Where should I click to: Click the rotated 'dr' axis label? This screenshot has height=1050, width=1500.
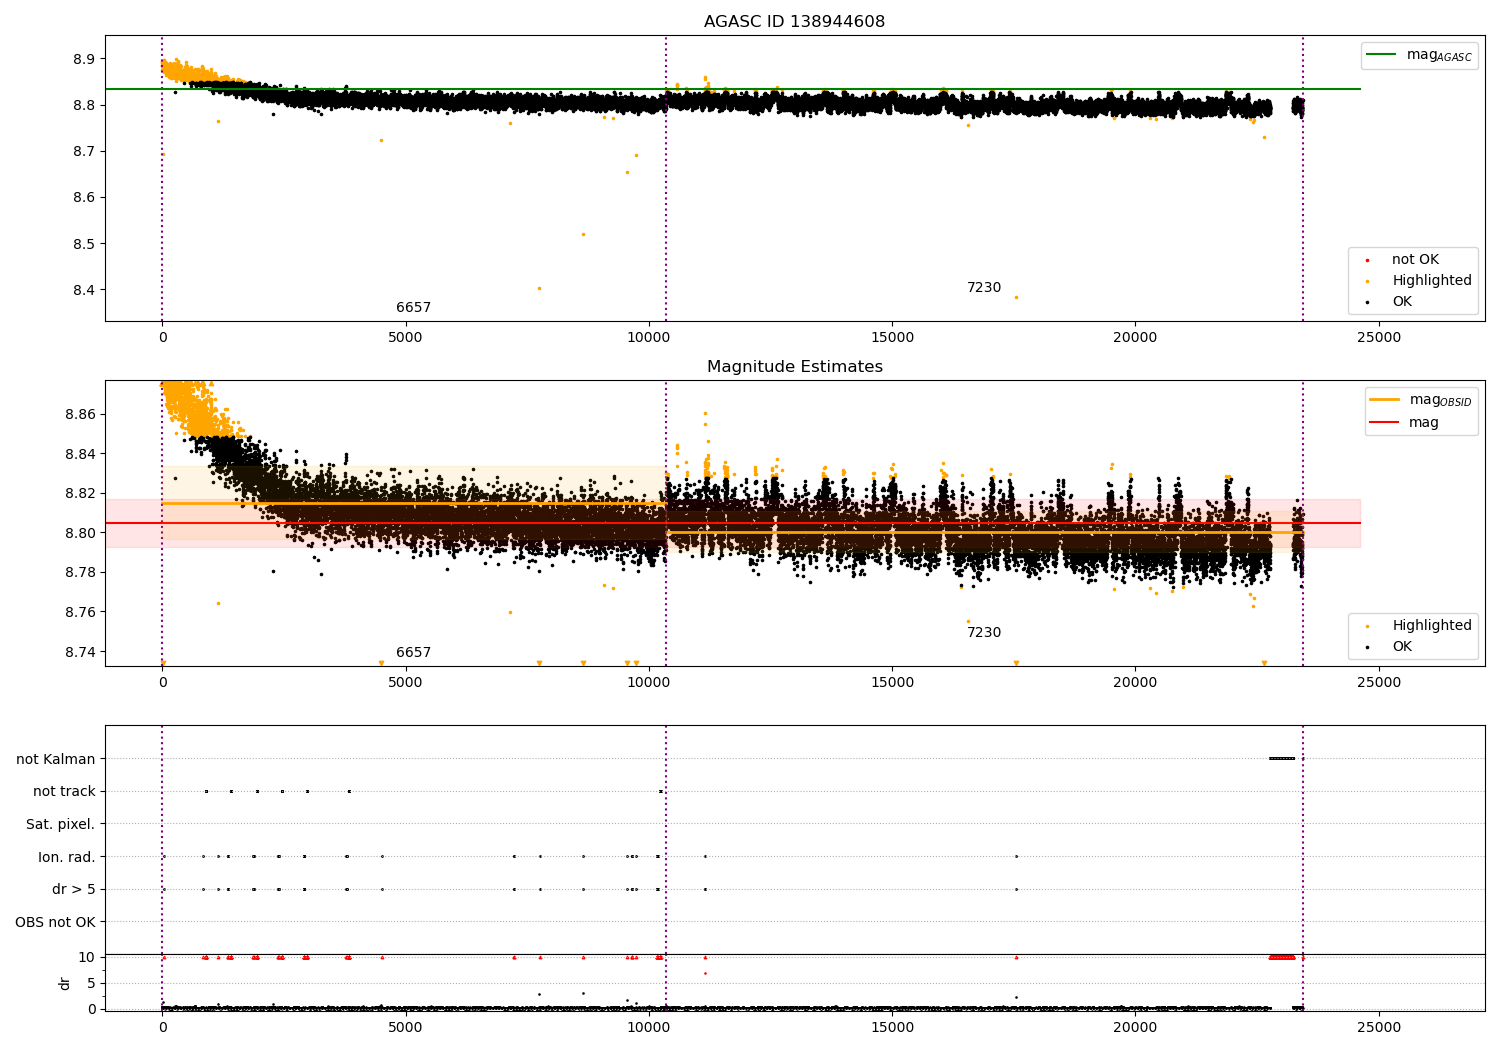tap(65, 983)
